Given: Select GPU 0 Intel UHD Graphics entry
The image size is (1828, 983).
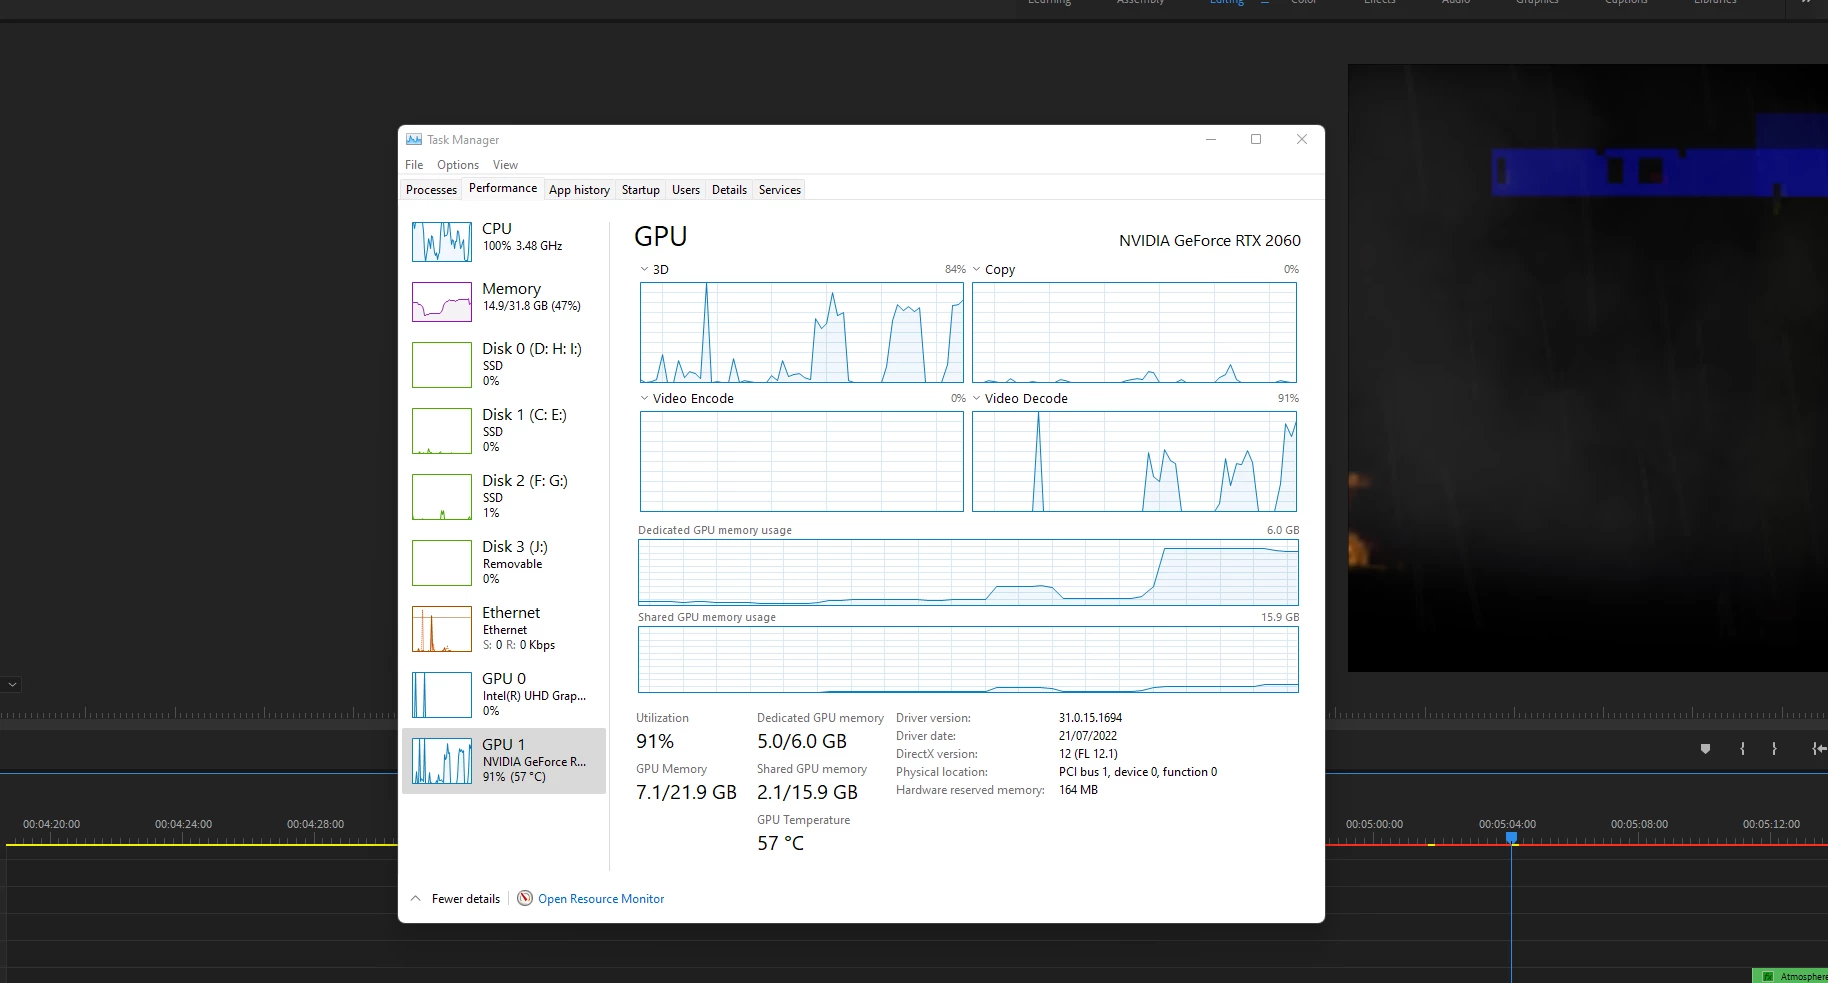Looking at the screenshot, I should click(504, 695).
